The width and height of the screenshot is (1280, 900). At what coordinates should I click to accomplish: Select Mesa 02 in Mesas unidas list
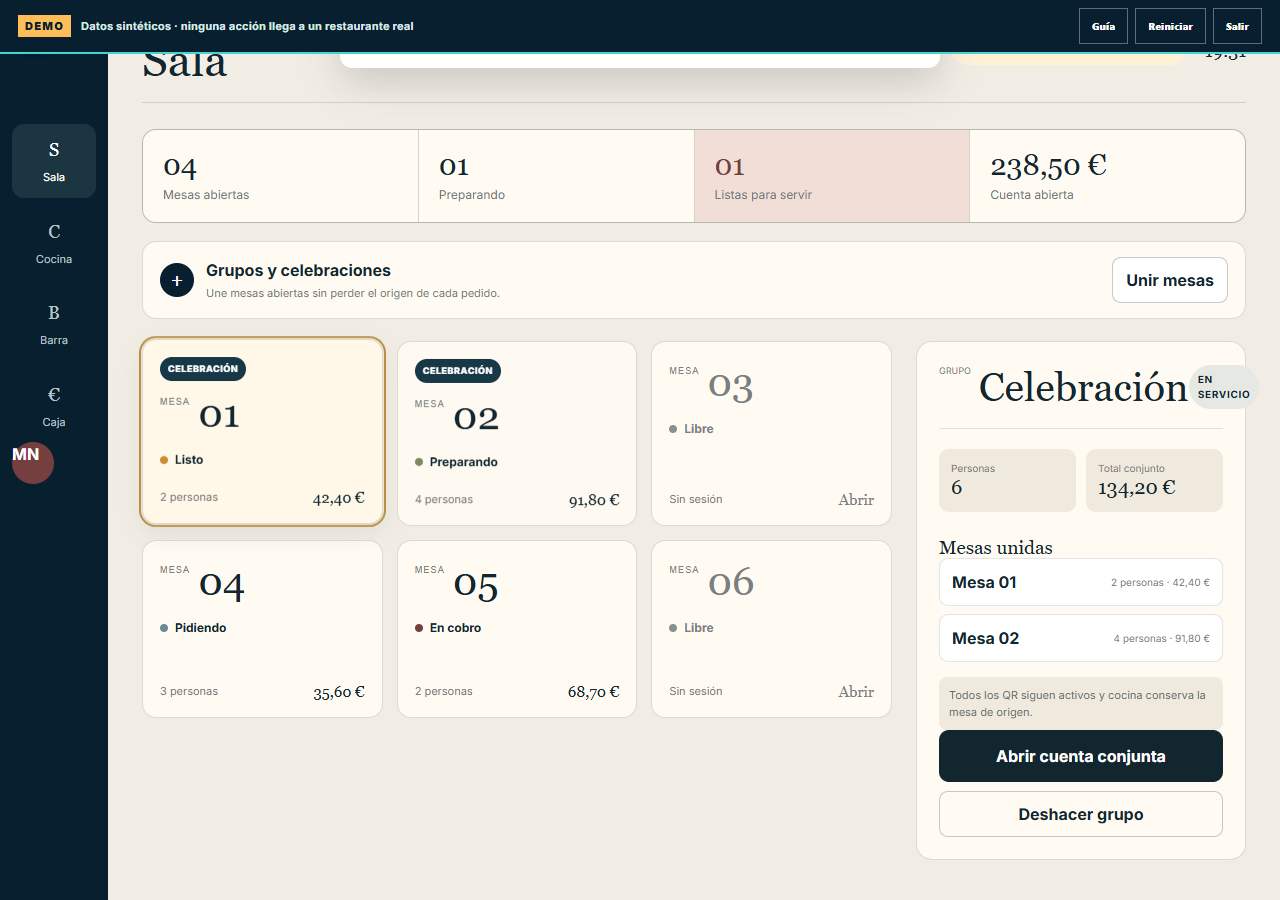click(x=1081, y=638)
